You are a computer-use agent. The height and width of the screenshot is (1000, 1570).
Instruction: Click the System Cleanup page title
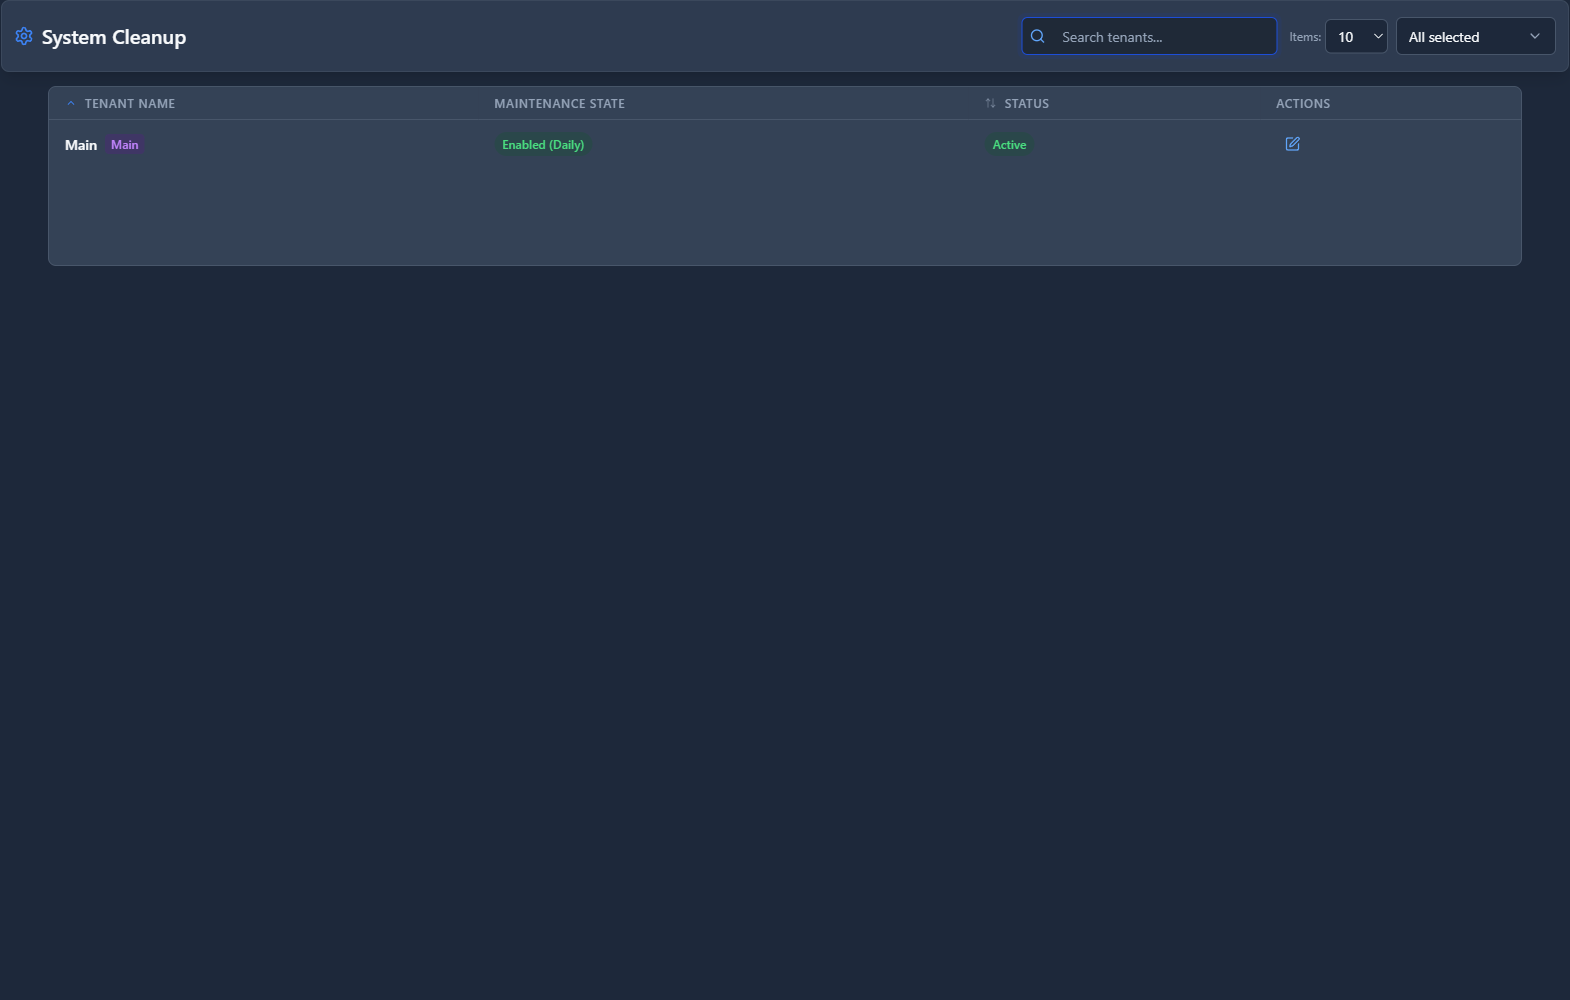[x=114, y=37]
